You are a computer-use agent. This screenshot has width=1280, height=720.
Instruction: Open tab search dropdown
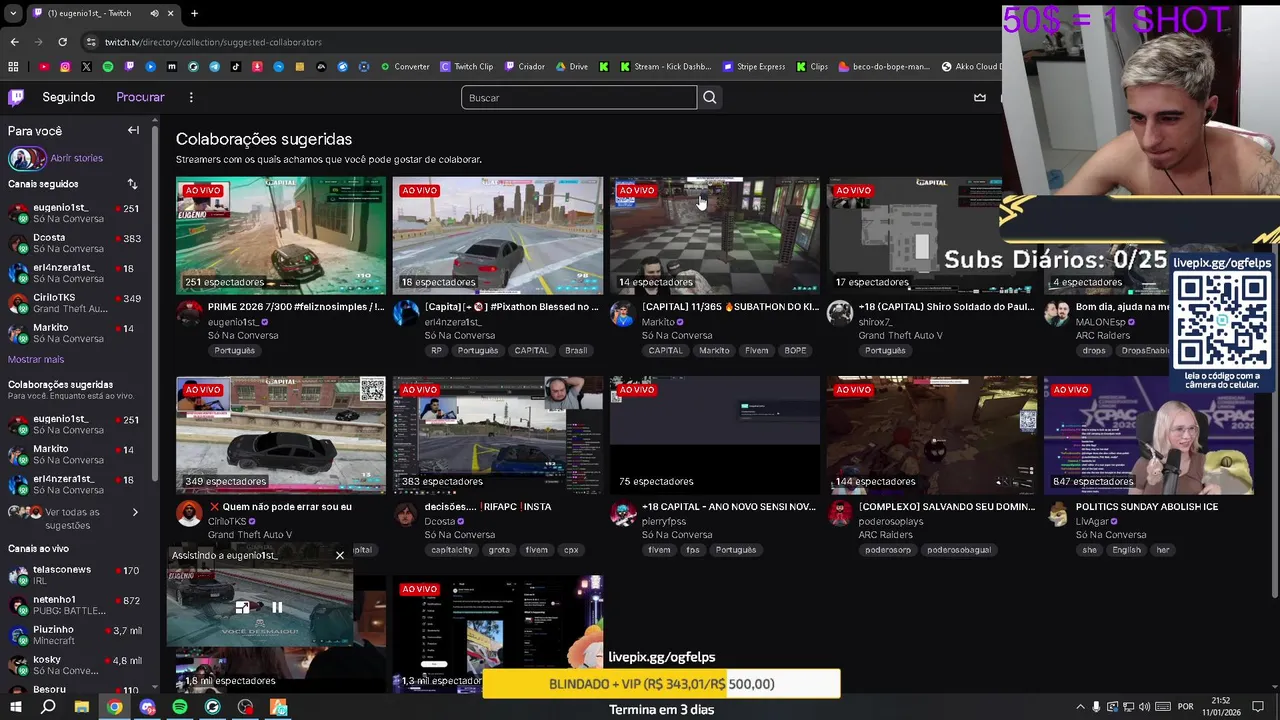point(13,13)
